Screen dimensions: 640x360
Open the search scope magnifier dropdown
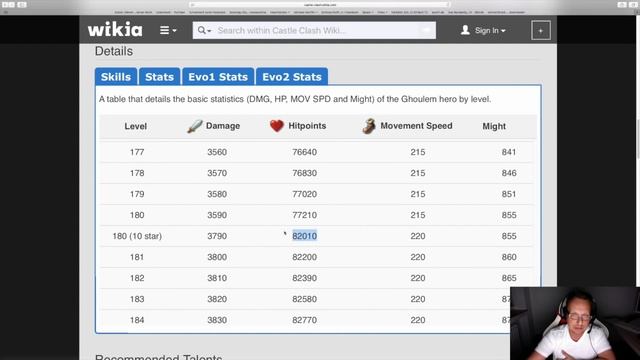[x=204, y=30]
